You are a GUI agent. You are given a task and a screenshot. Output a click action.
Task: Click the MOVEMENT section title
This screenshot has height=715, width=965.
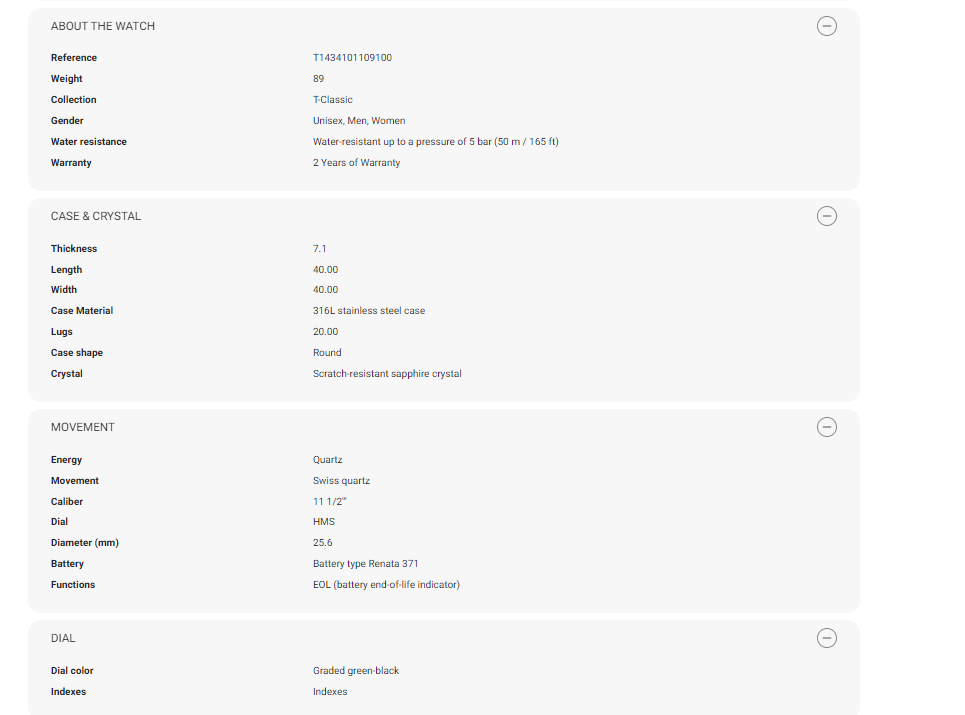[83, 427]
